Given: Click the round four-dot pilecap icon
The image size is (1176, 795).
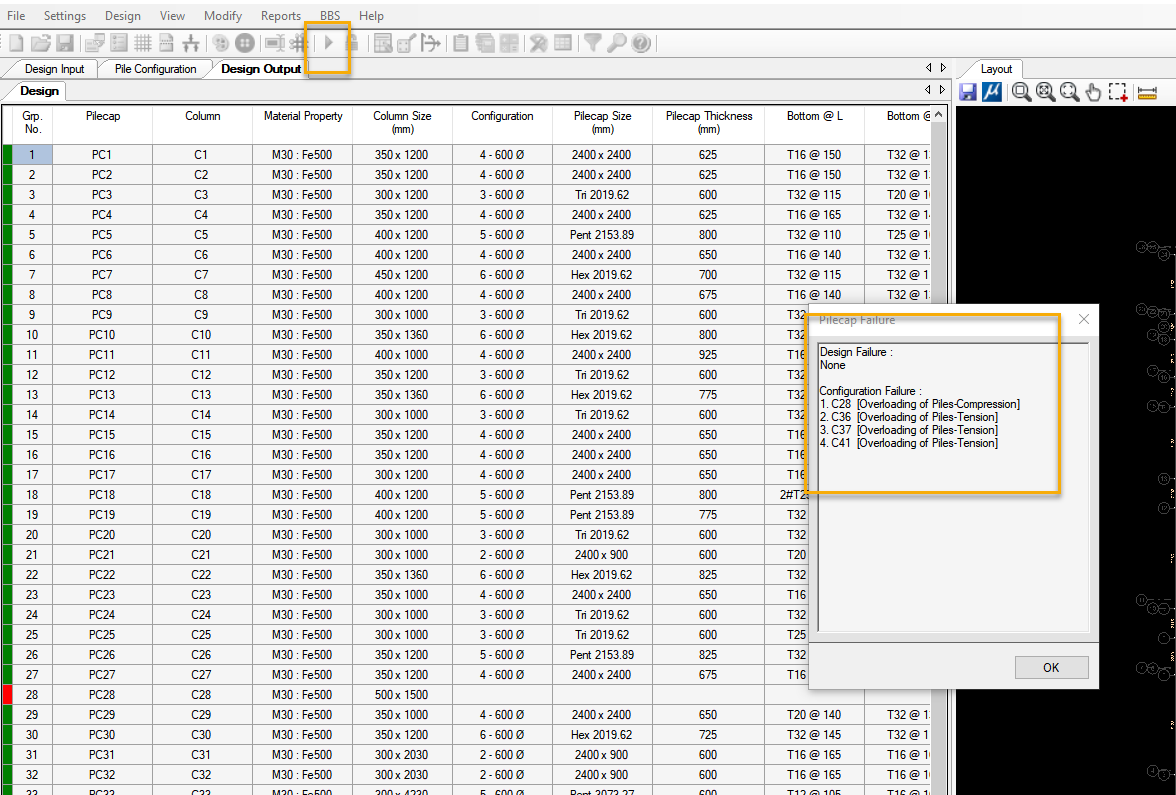Looking at the screenshot, I should 245,43.
